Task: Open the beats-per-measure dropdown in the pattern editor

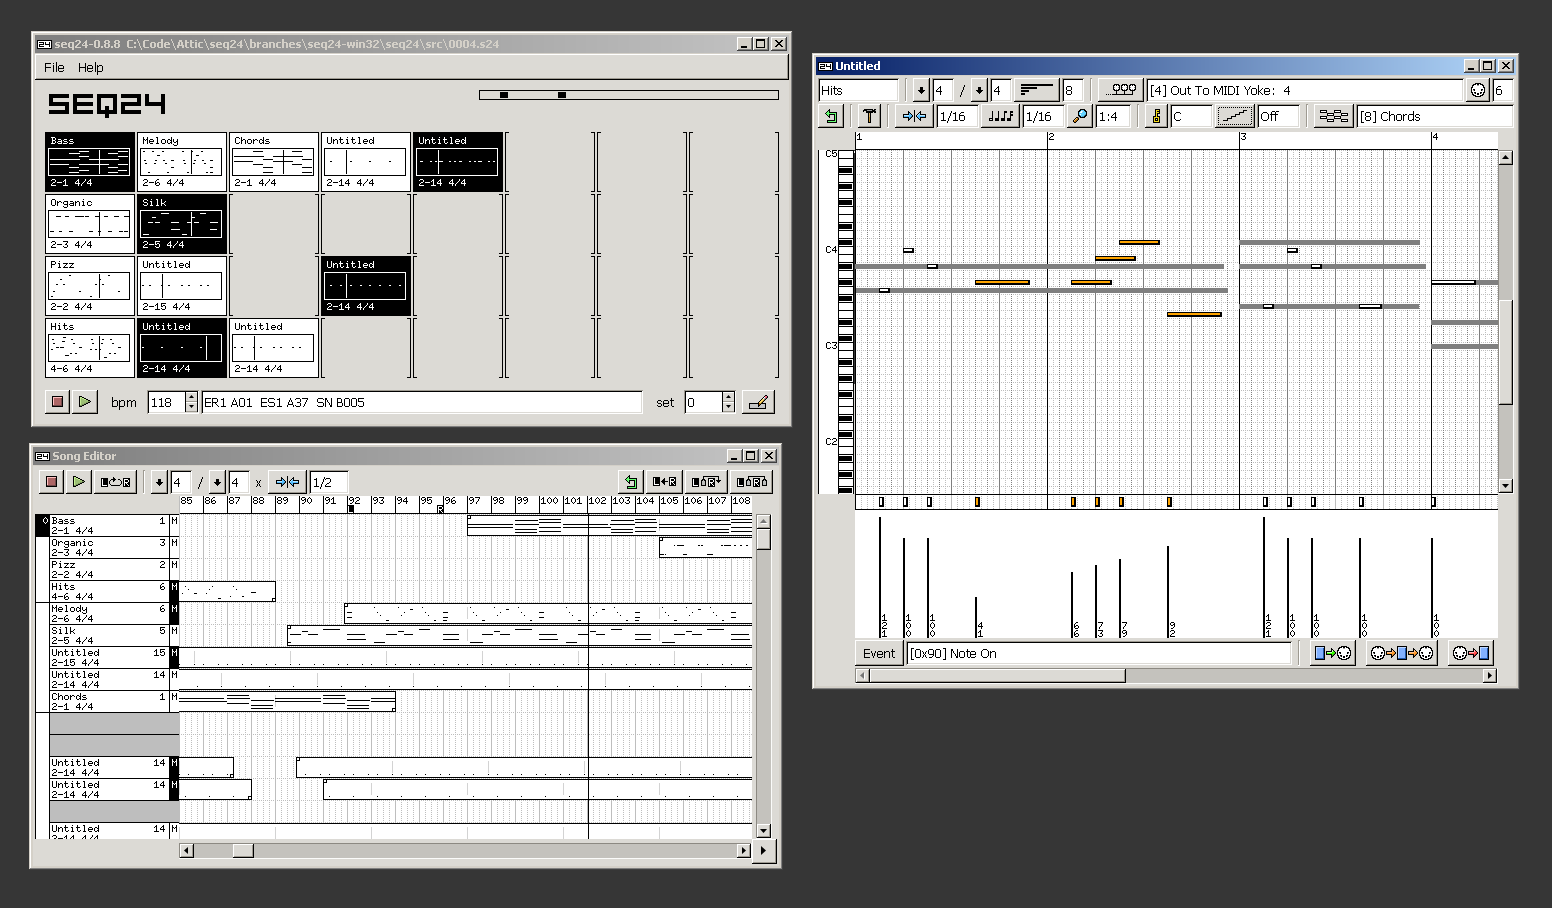Action: 919,89
